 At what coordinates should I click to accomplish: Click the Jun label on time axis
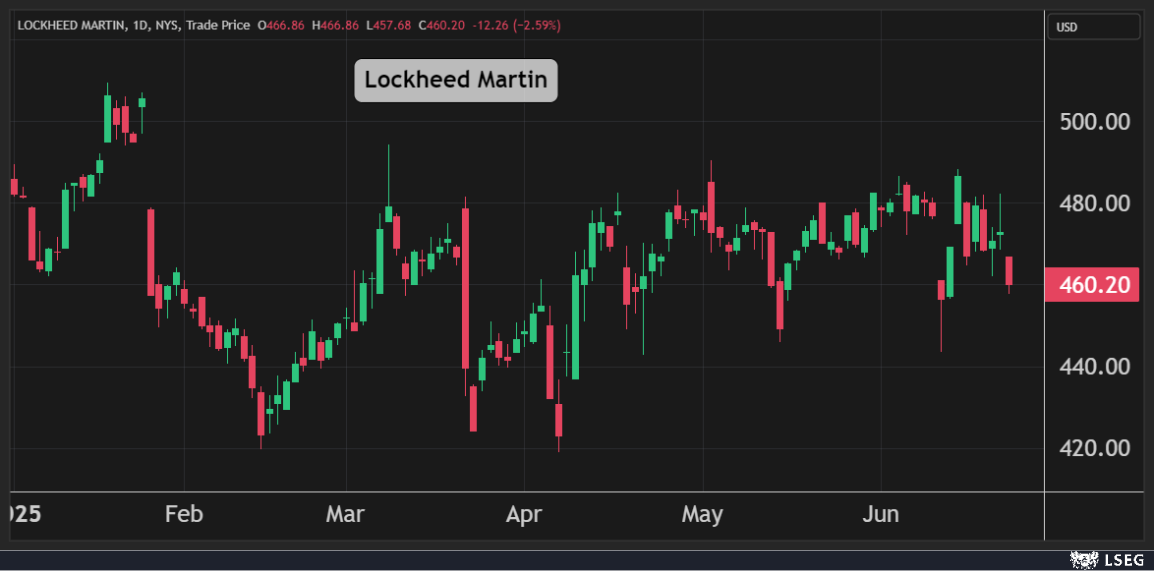(x=881, y=514)
